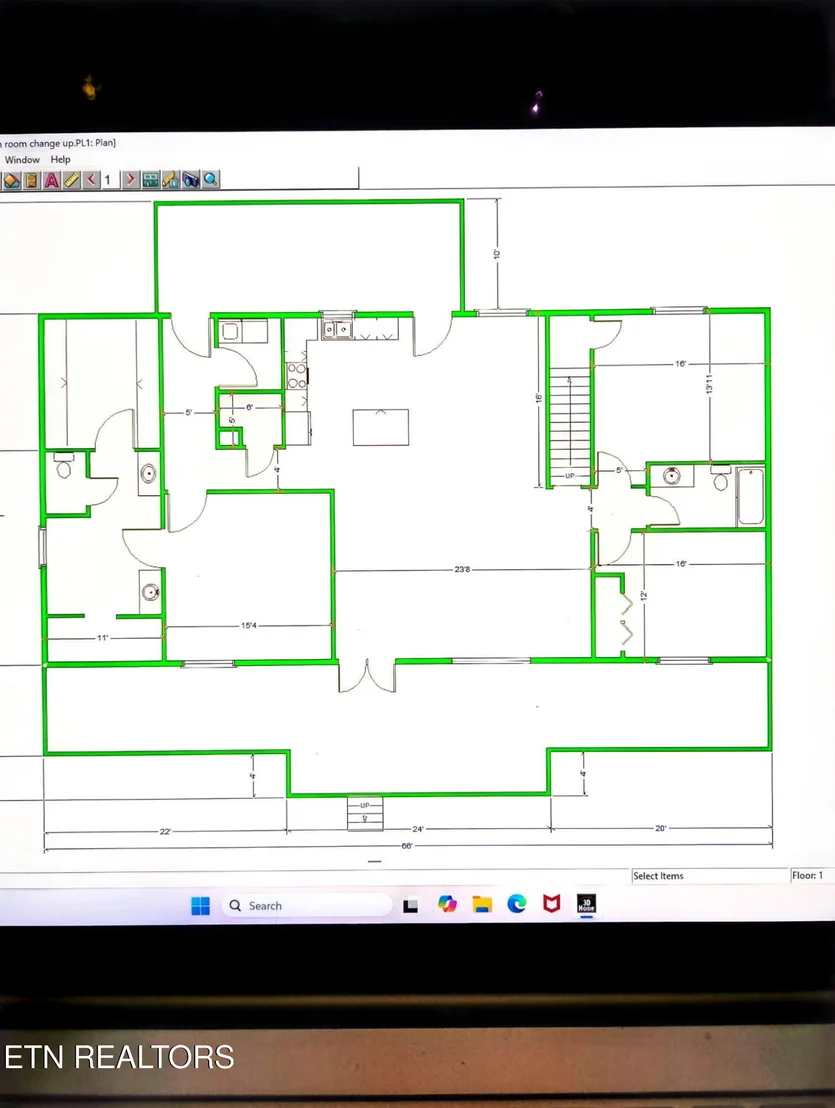Click the 22' dimension label

tap(165, 831)
